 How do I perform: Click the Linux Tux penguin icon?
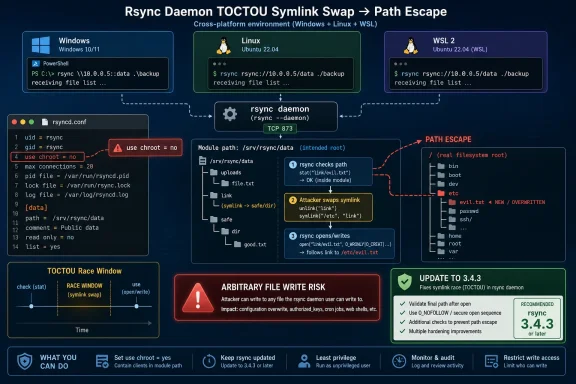[223, 46]
